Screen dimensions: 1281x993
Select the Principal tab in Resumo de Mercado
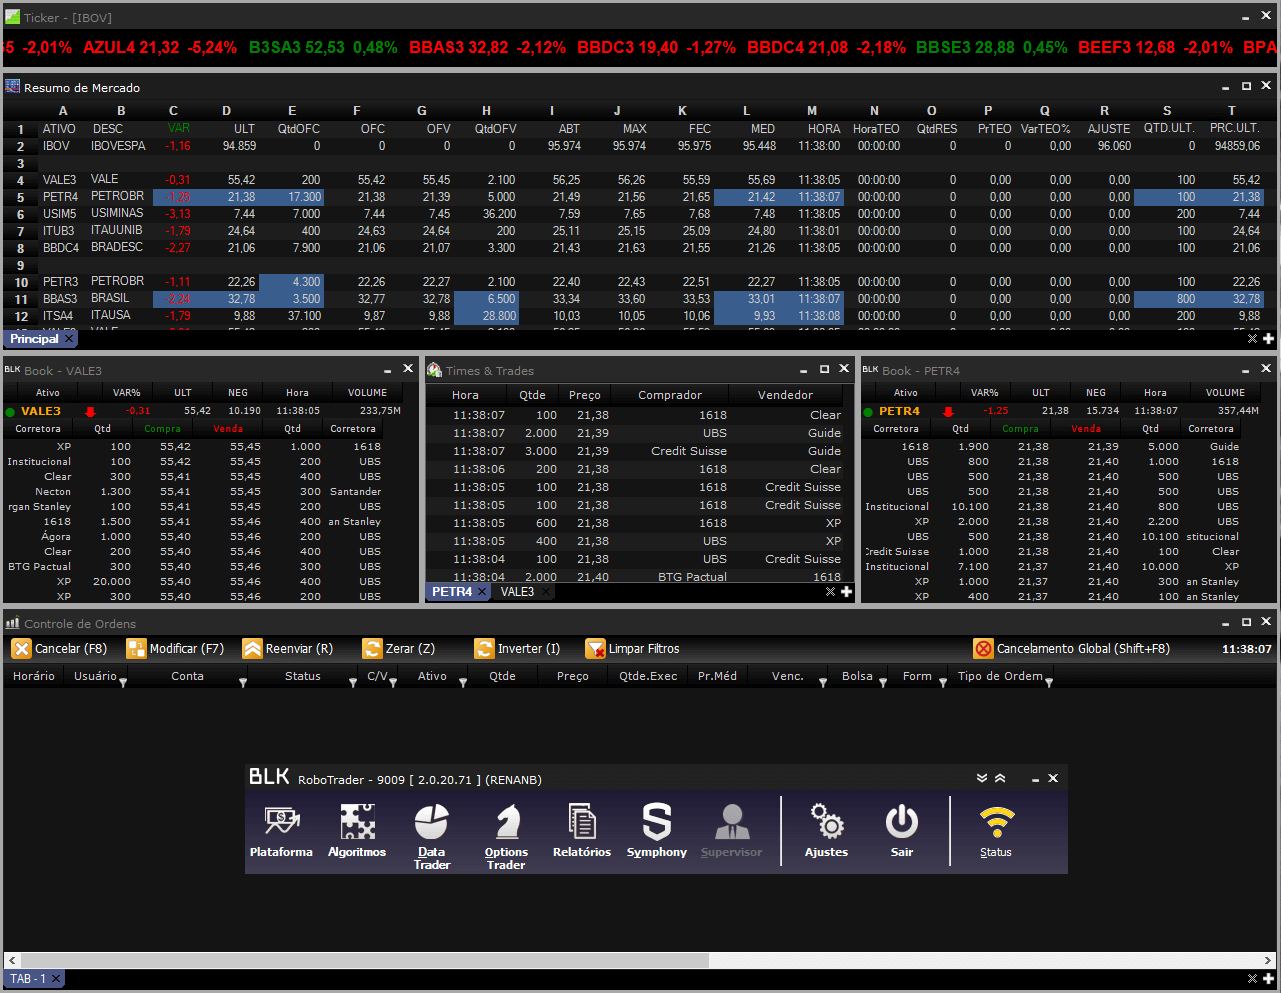click(x=34, y=339)
